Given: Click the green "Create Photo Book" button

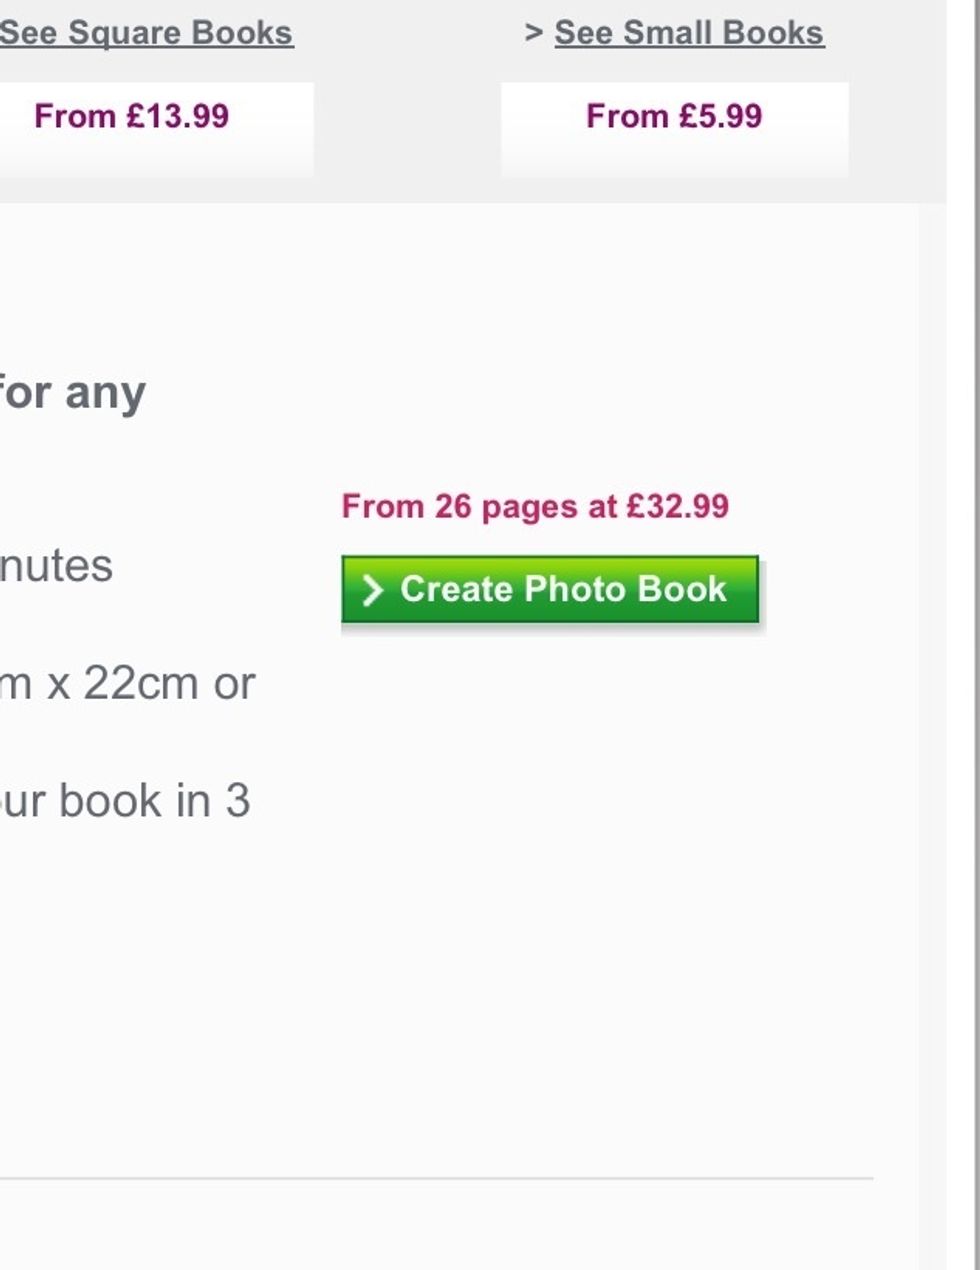Looking at the screenshot, I should [550, 590].
